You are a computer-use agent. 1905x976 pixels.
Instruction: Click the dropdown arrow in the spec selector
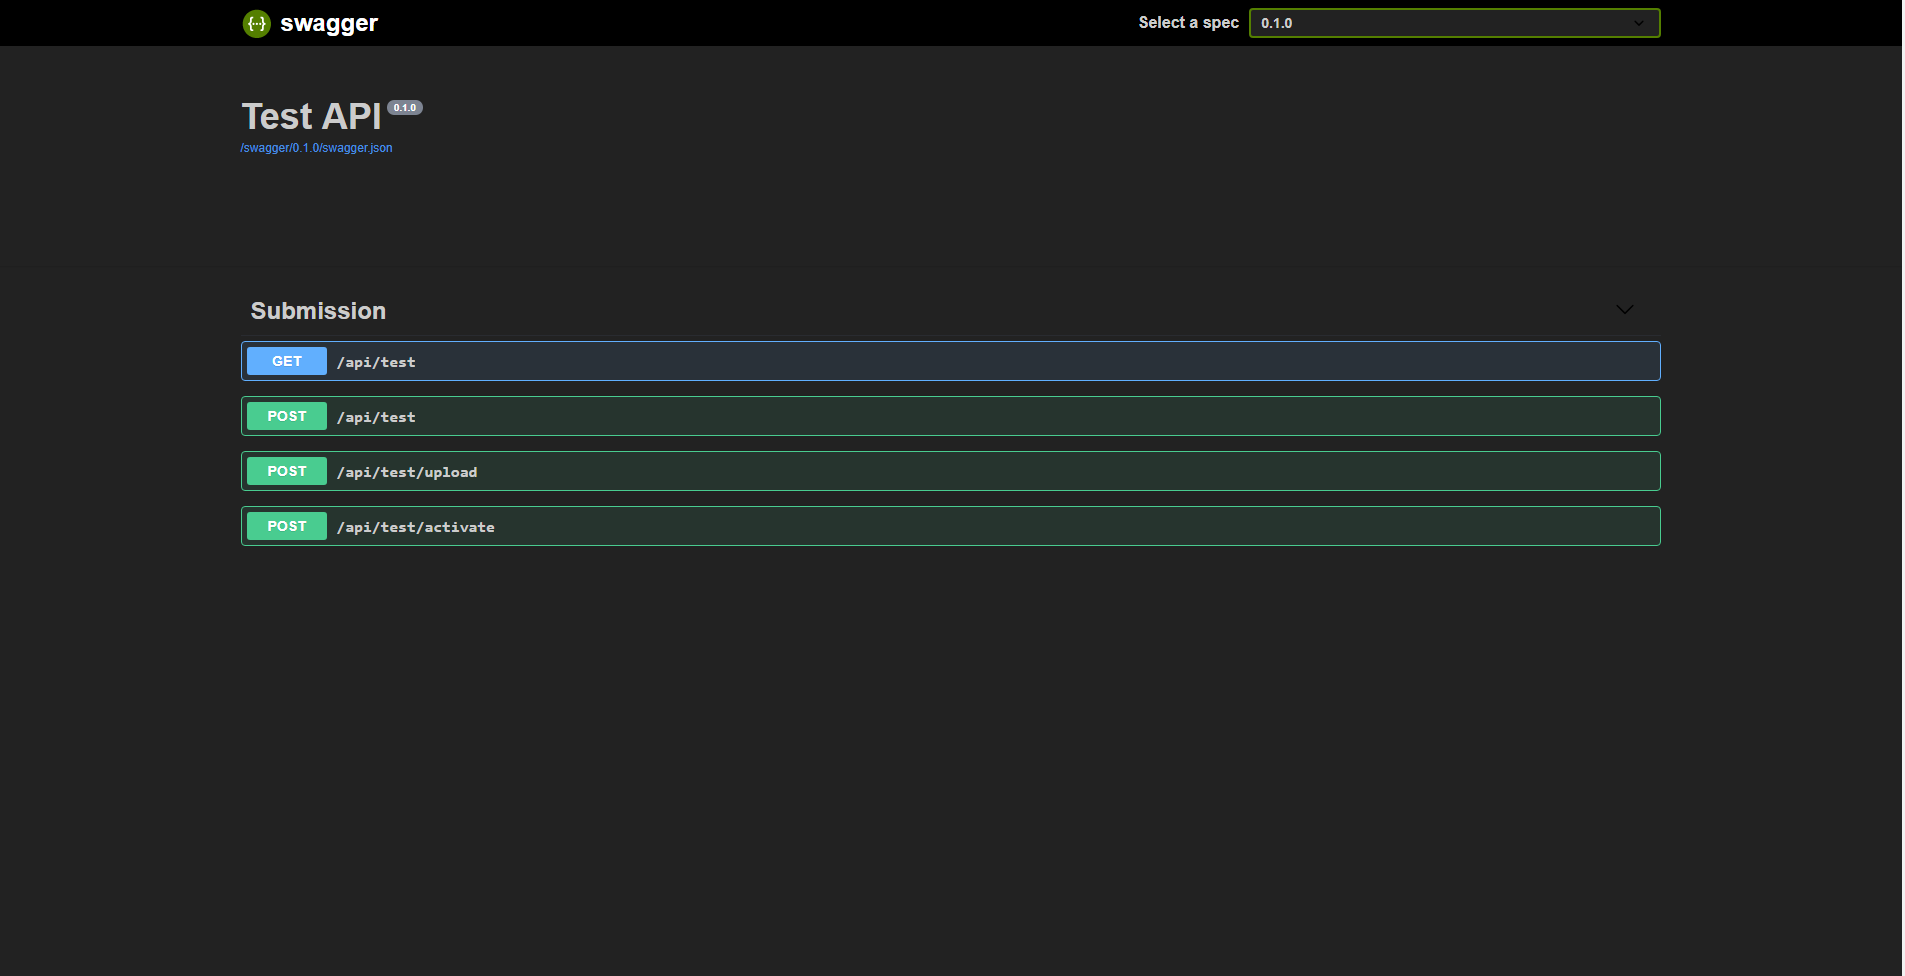1638,22
